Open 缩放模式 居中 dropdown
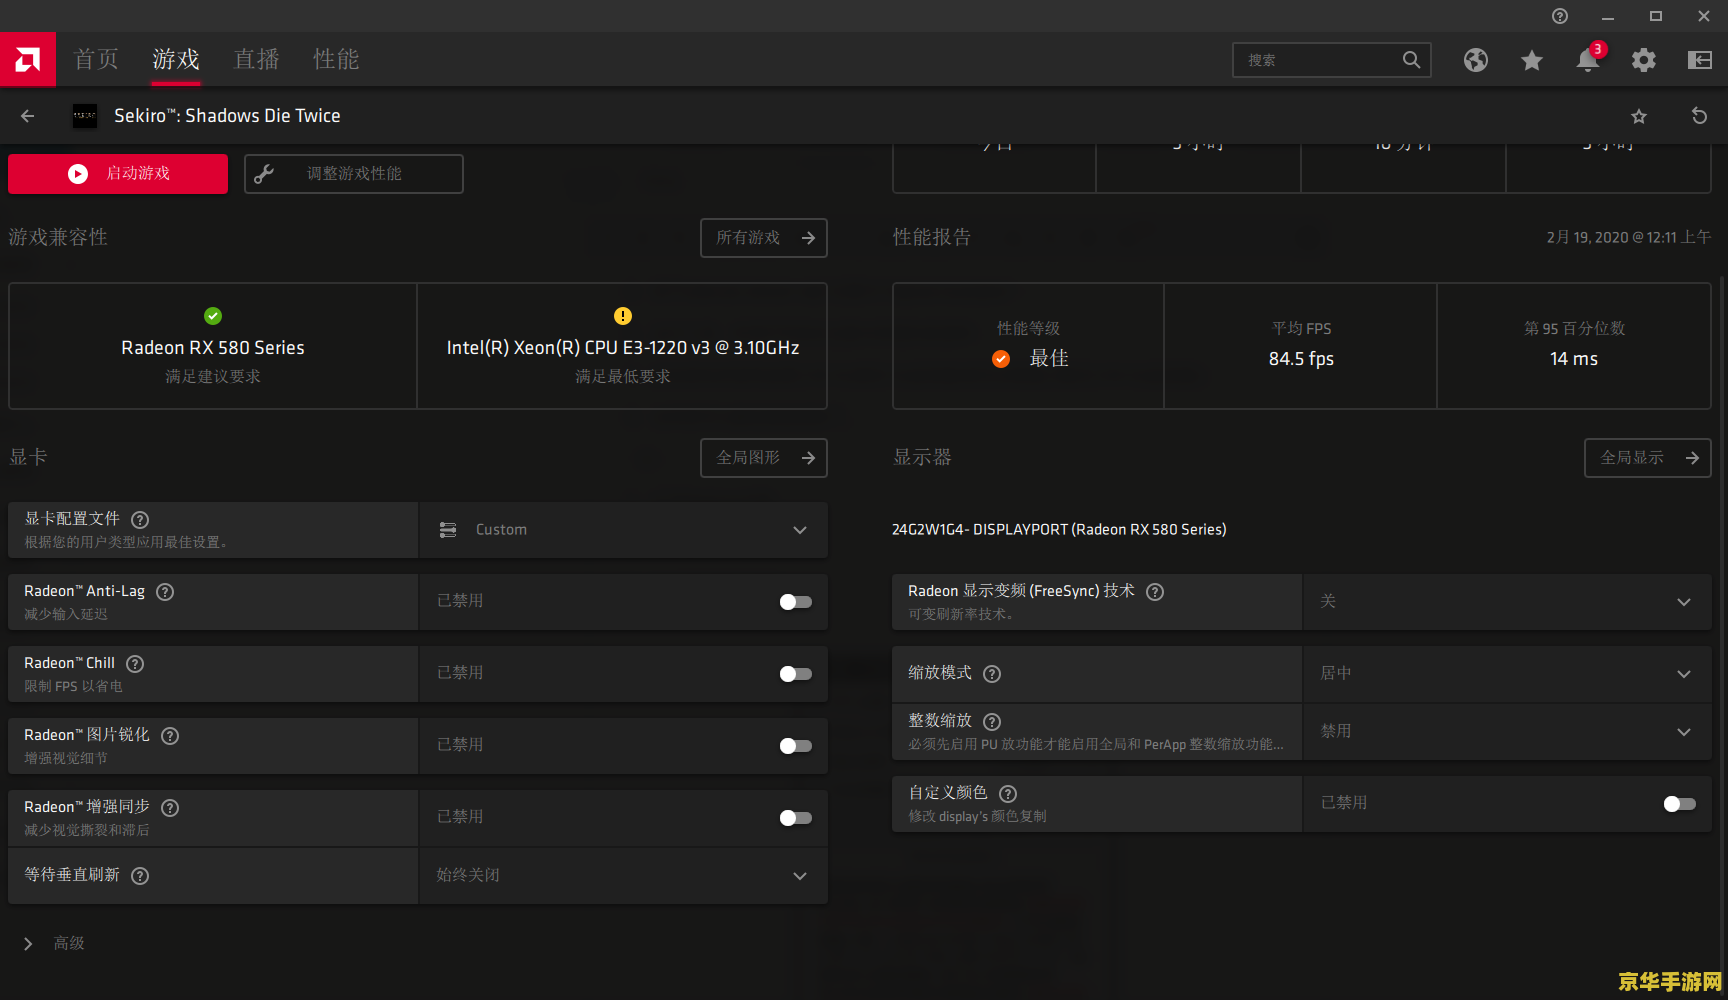 click(x=1507, y=674)
